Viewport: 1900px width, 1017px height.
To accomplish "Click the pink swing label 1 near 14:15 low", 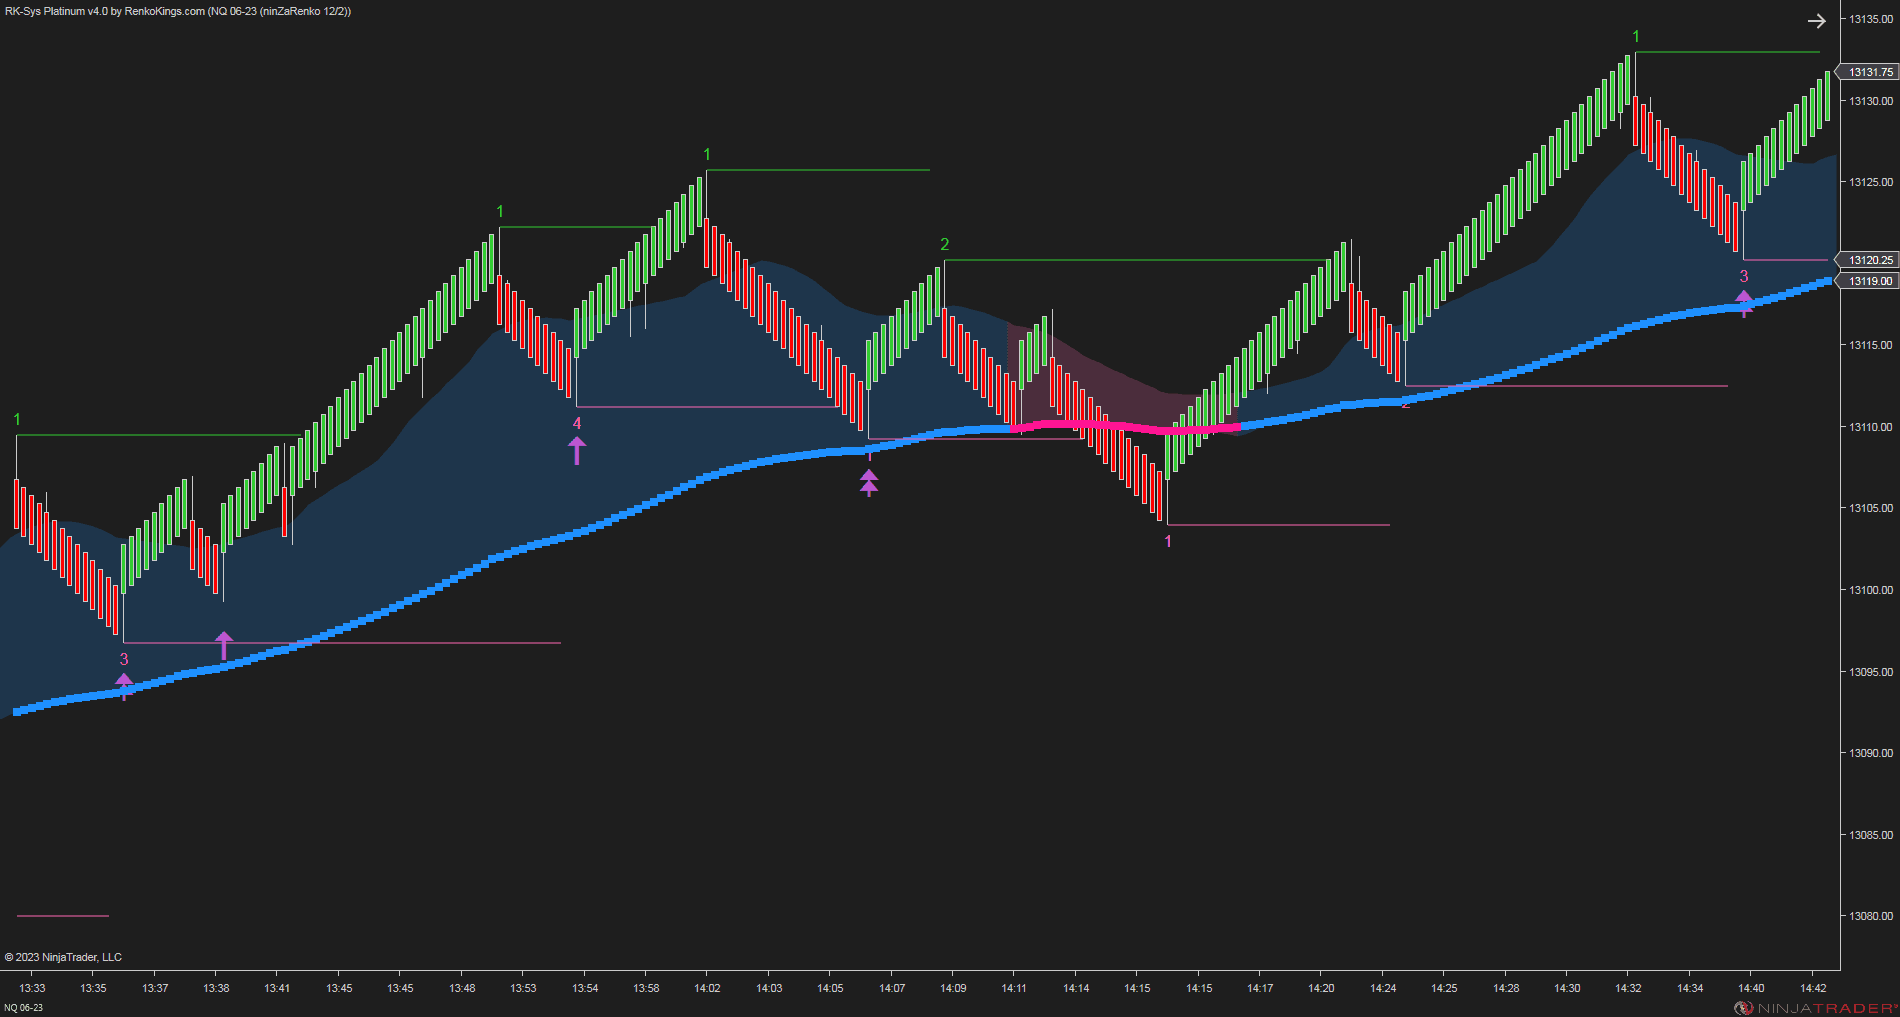I will (x=1168, y=541).
